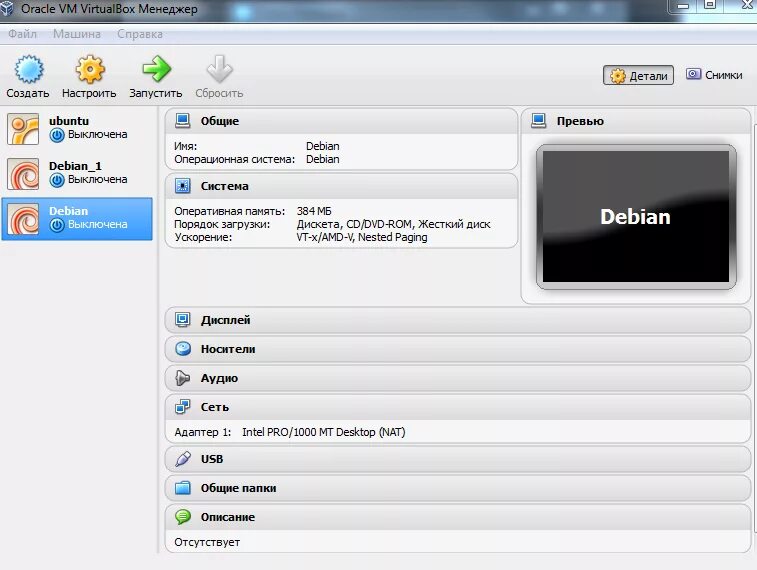
Task: Open the Носители section header
Action: coord(228,349)
